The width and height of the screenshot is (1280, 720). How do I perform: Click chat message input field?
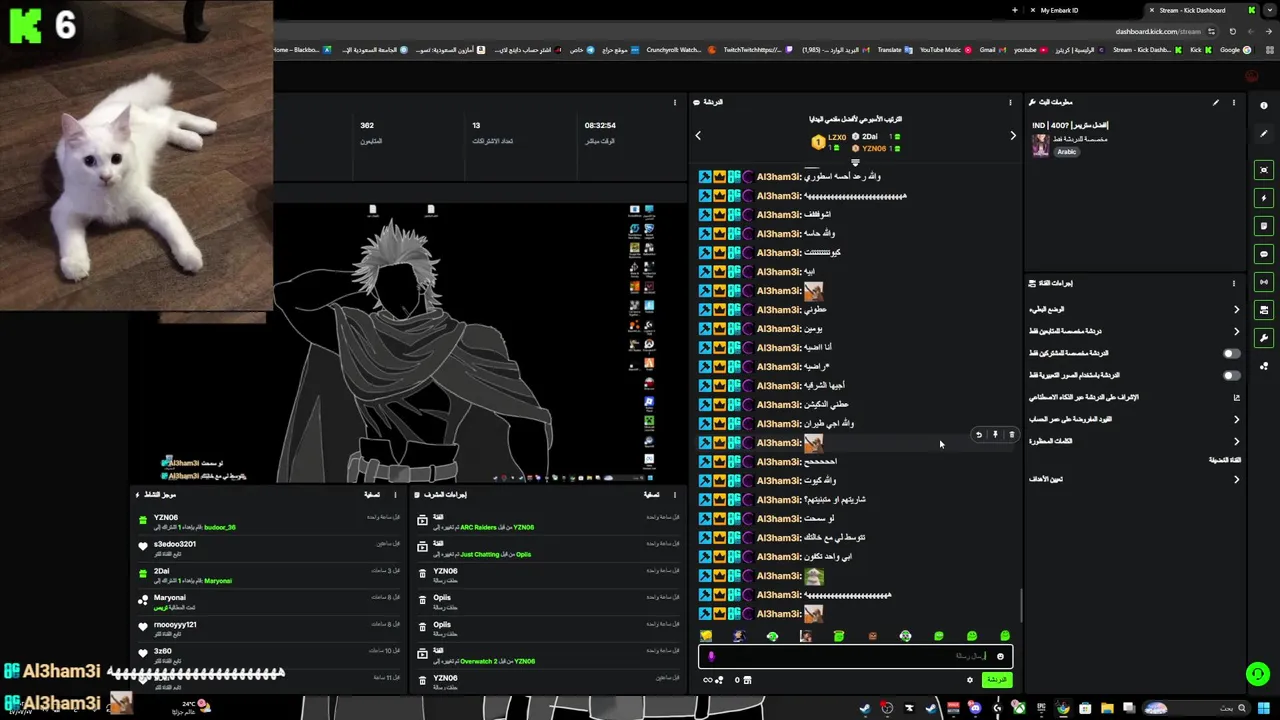[855, 656]
